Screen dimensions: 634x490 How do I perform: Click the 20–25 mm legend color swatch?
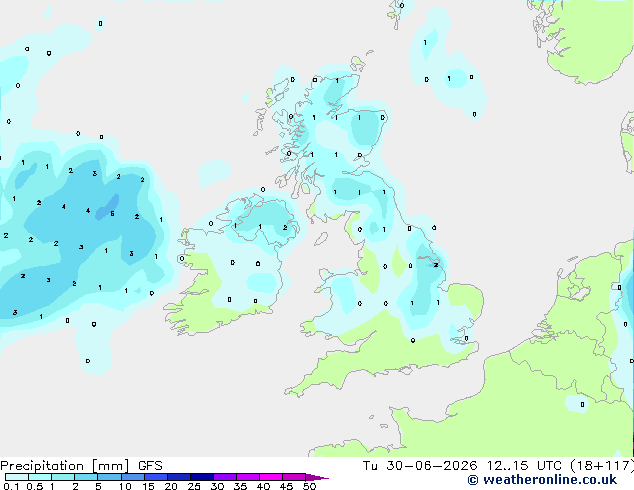click(179, 477)
